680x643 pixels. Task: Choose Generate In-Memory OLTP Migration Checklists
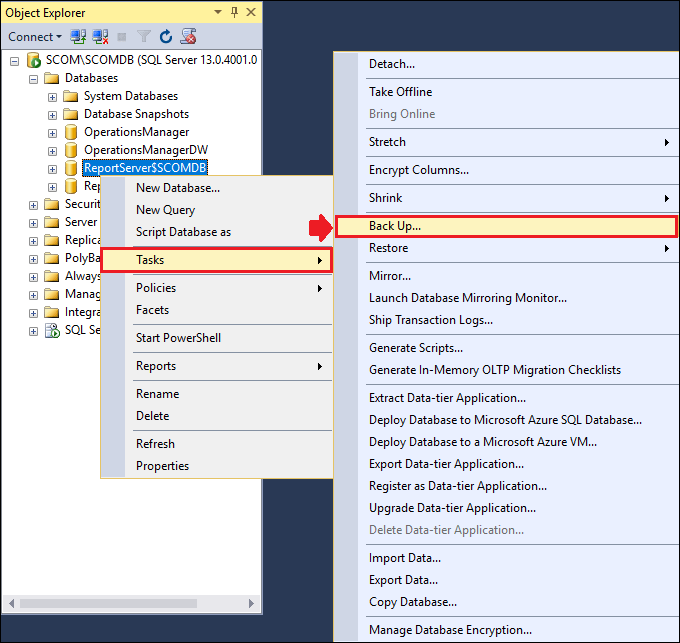pos(506,370)
